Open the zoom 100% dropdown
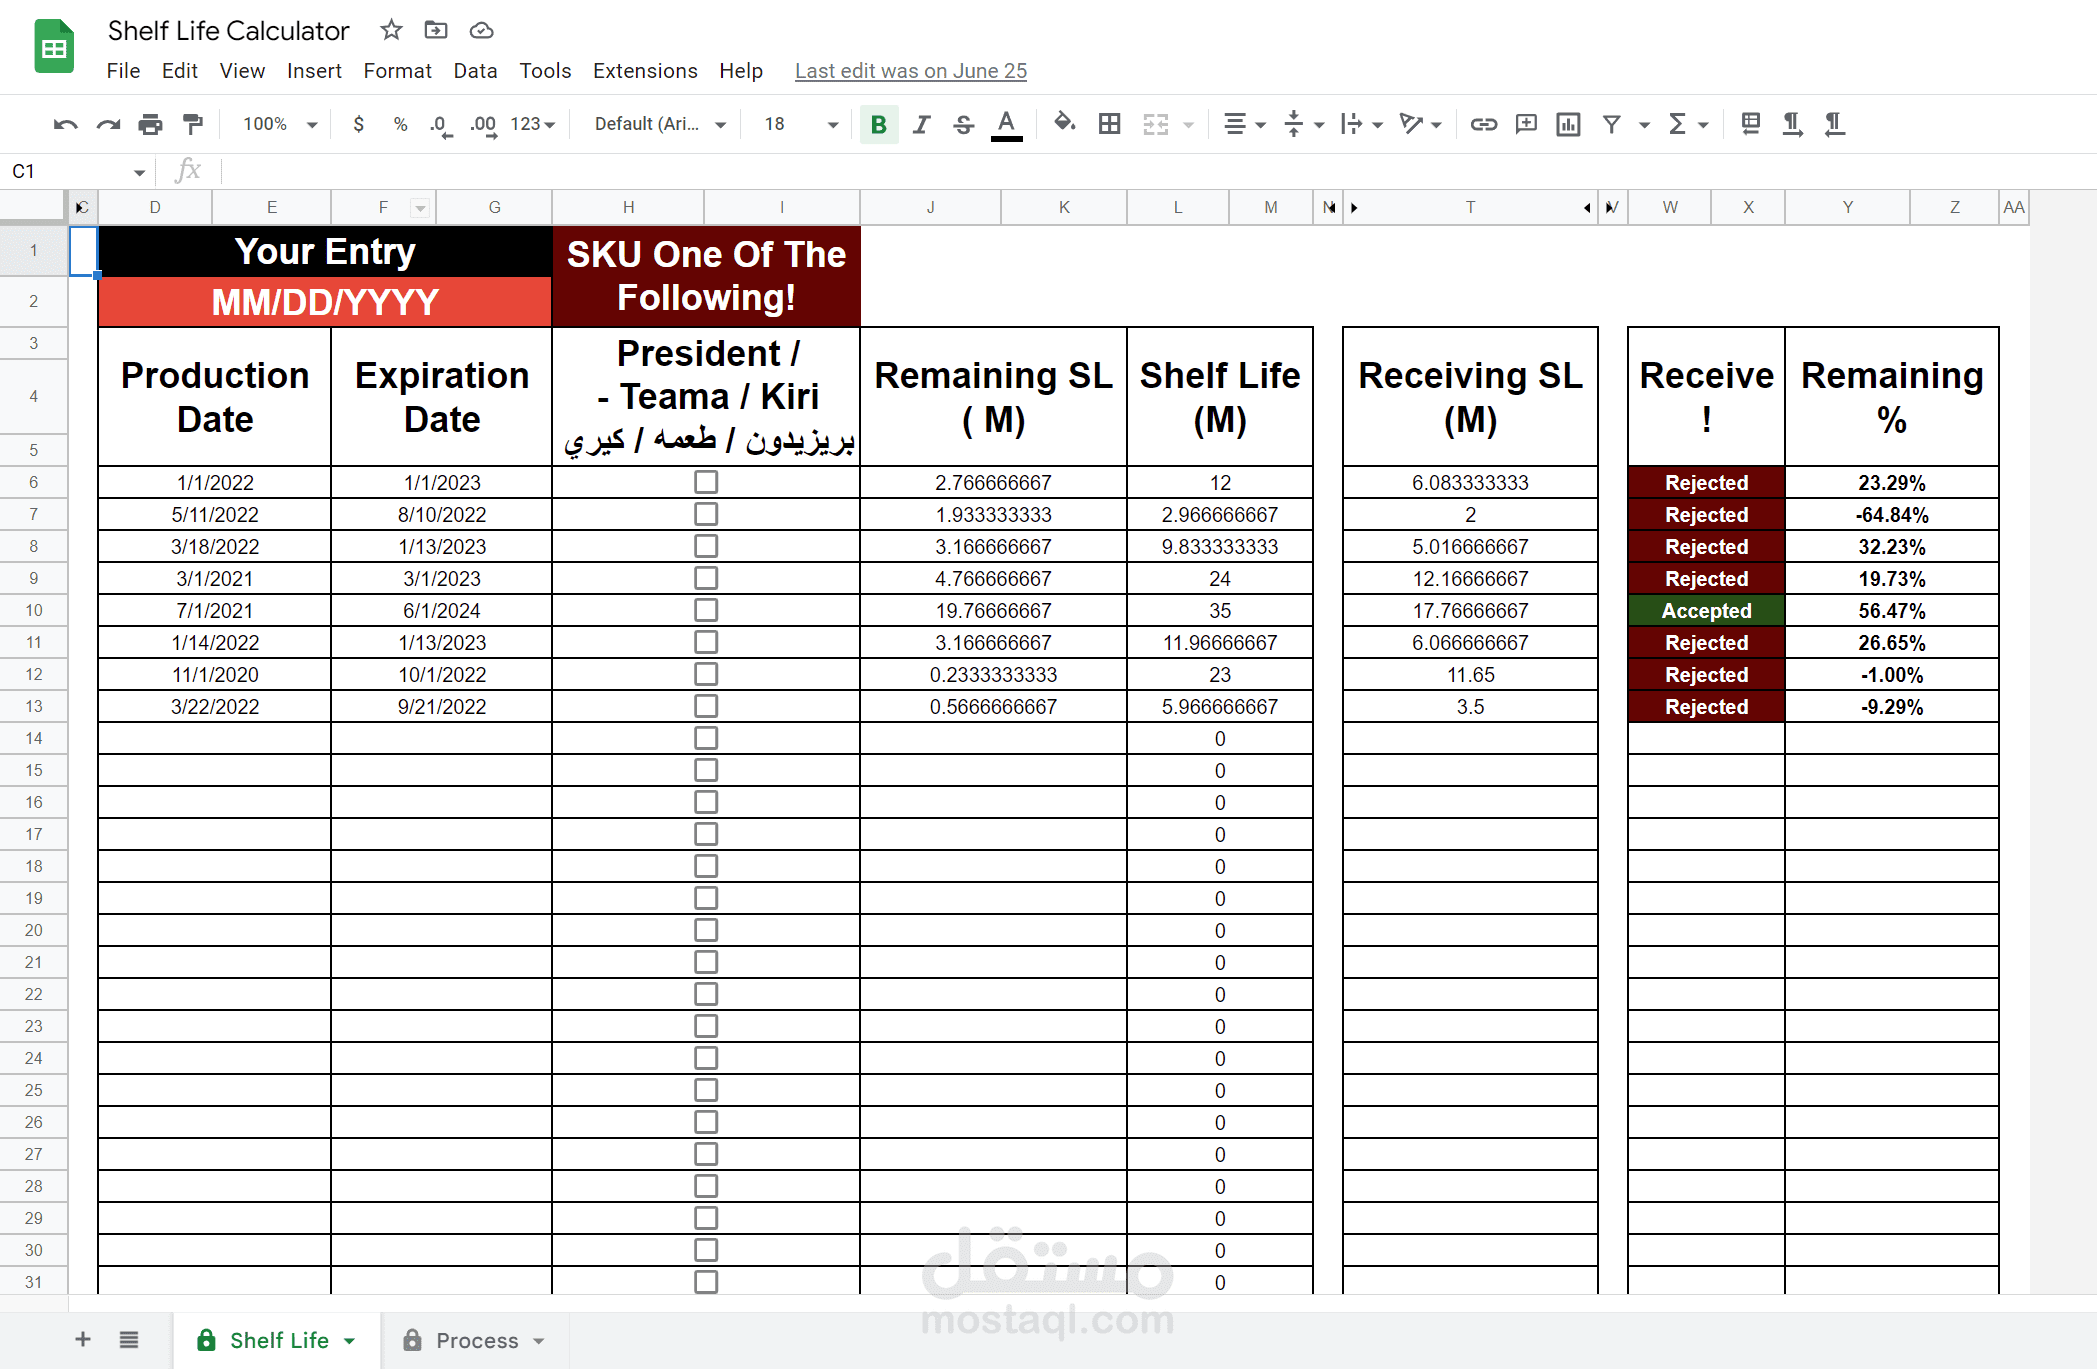 [280, 124]
